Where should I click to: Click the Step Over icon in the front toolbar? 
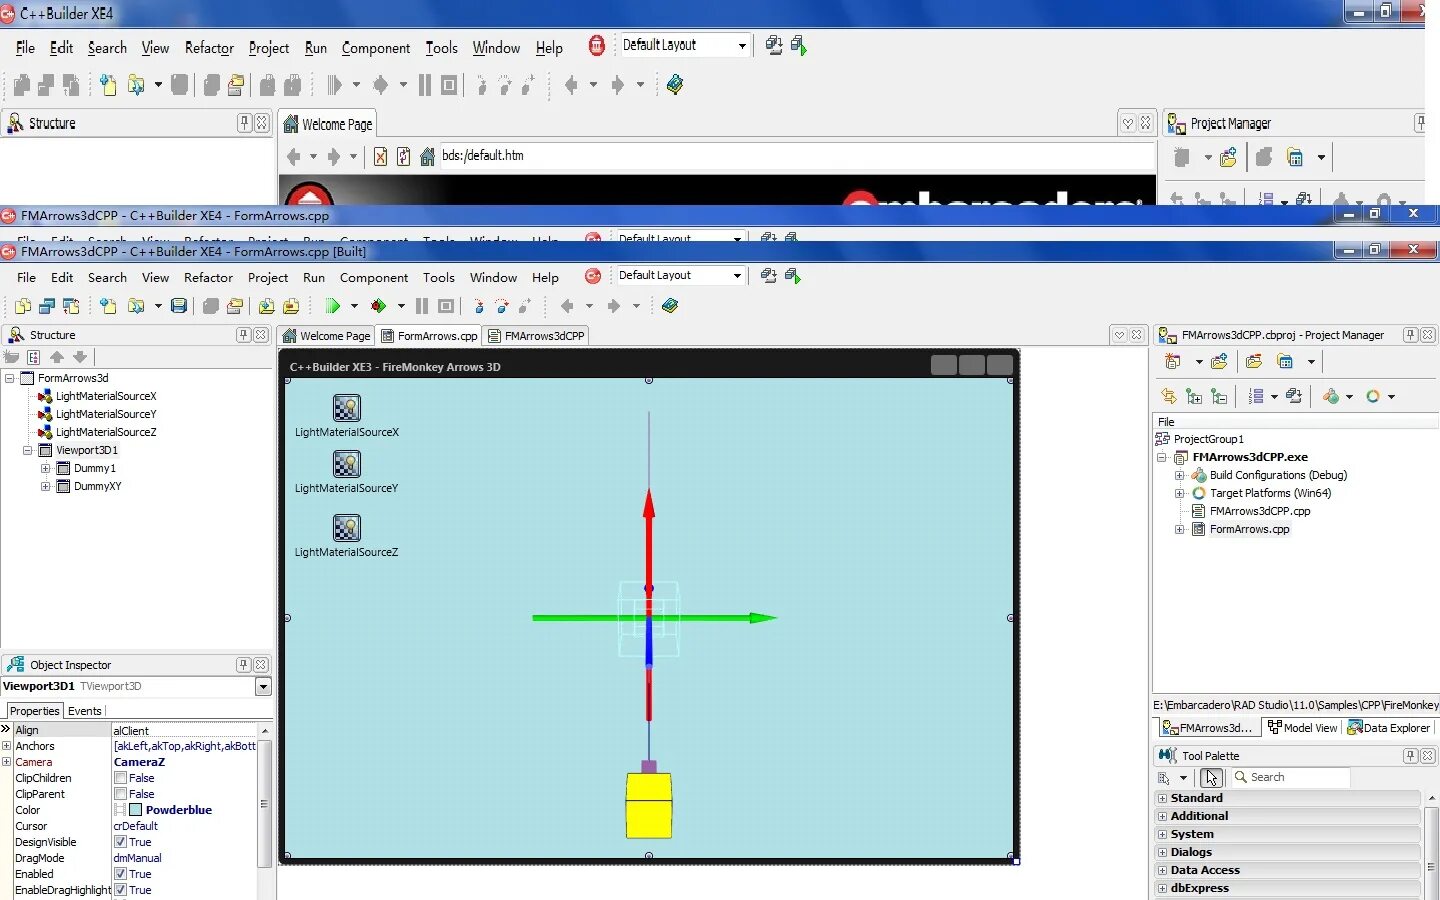coord(501,306)
